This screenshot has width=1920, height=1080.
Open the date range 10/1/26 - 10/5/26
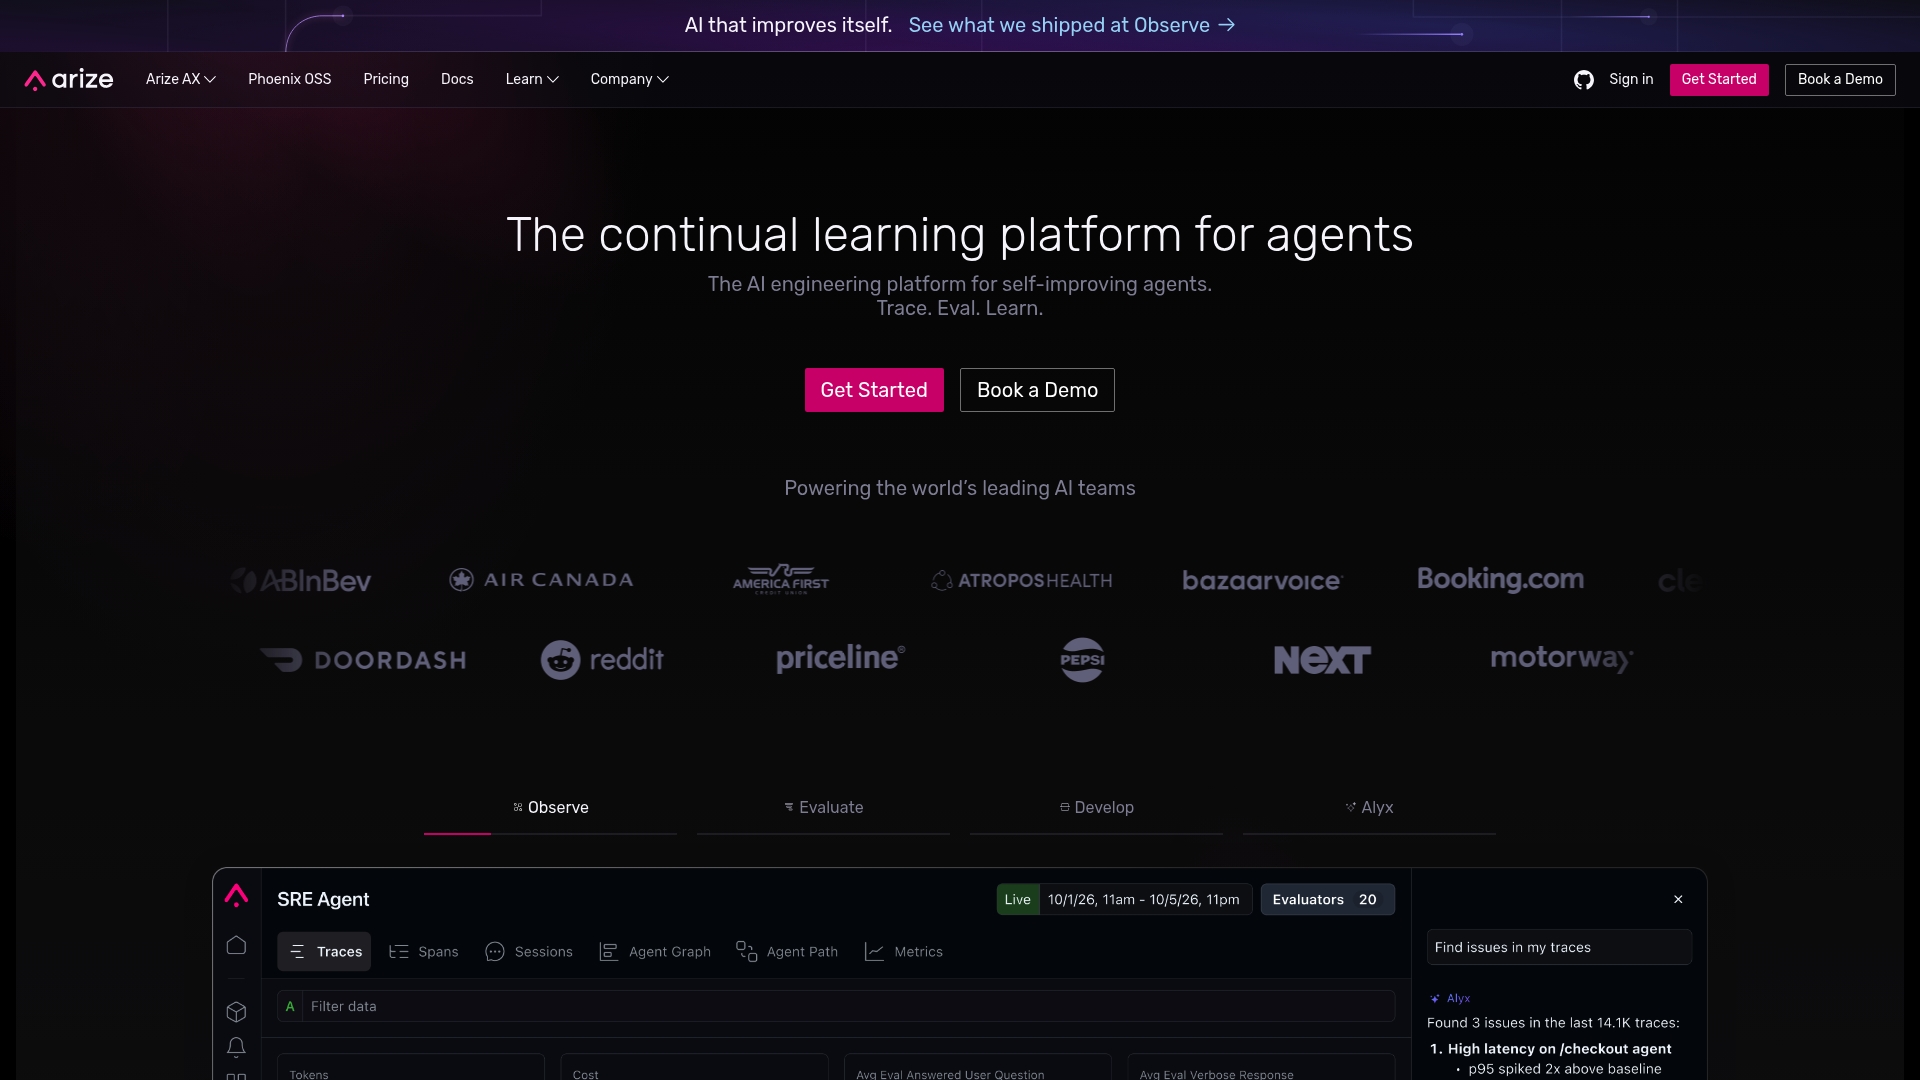1144,900
